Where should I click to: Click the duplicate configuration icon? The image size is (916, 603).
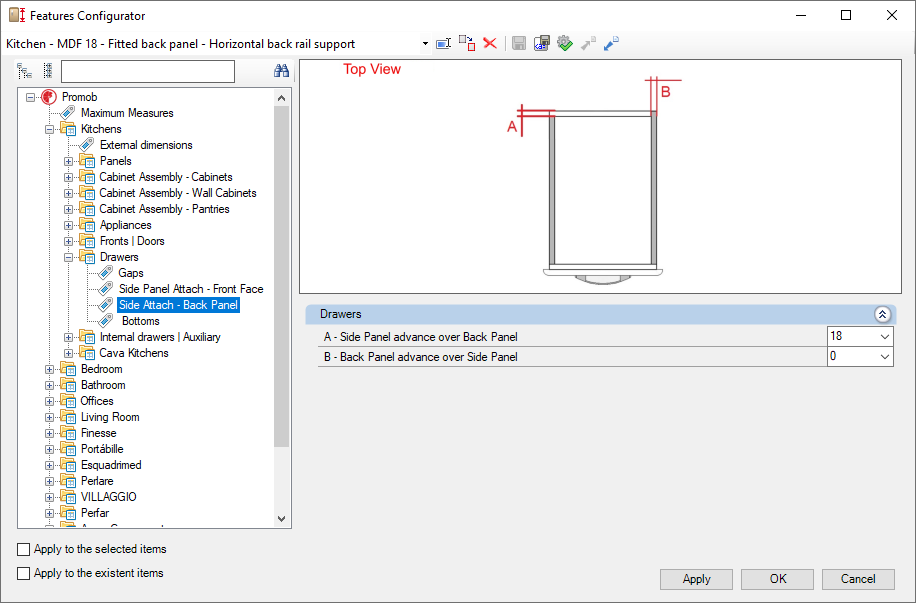coord(467,43)
